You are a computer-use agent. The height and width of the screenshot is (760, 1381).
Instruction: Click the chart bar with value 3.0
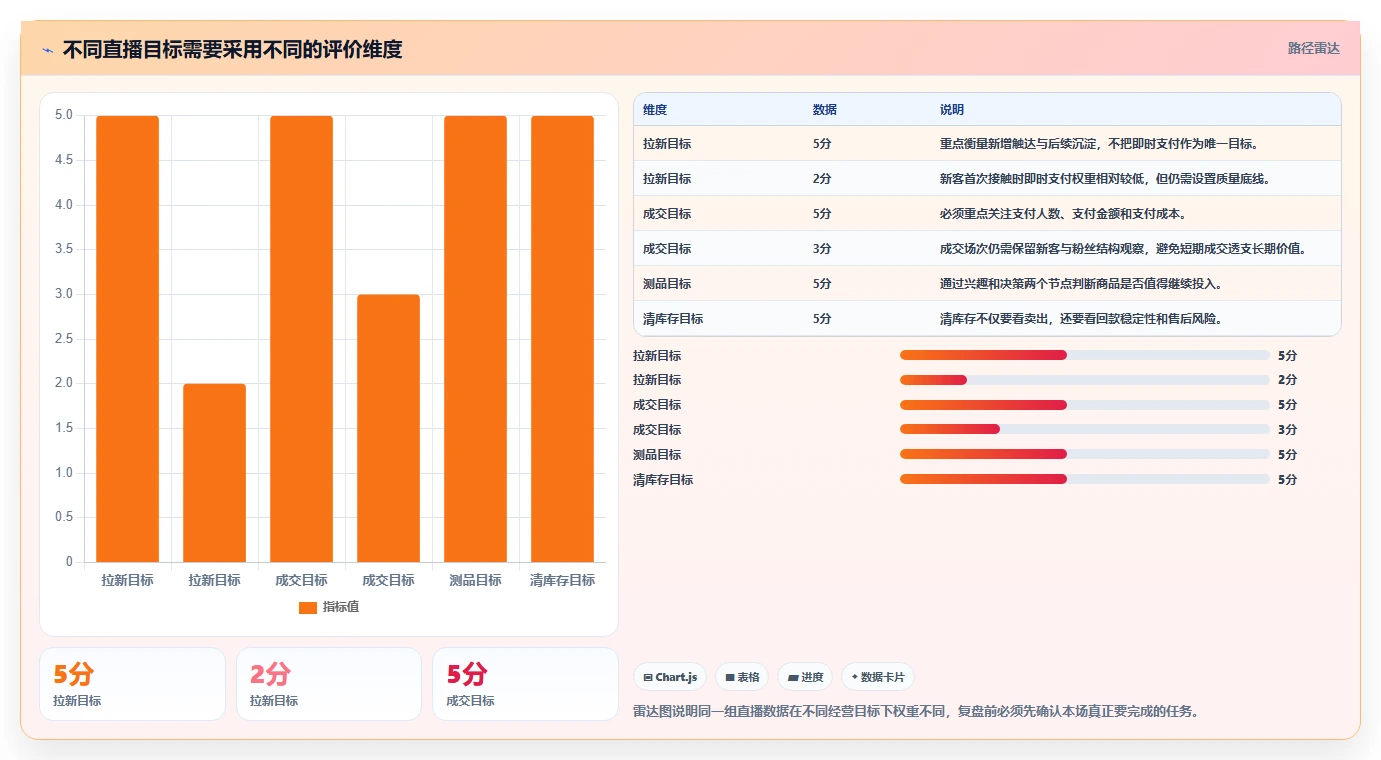(388, 428)
